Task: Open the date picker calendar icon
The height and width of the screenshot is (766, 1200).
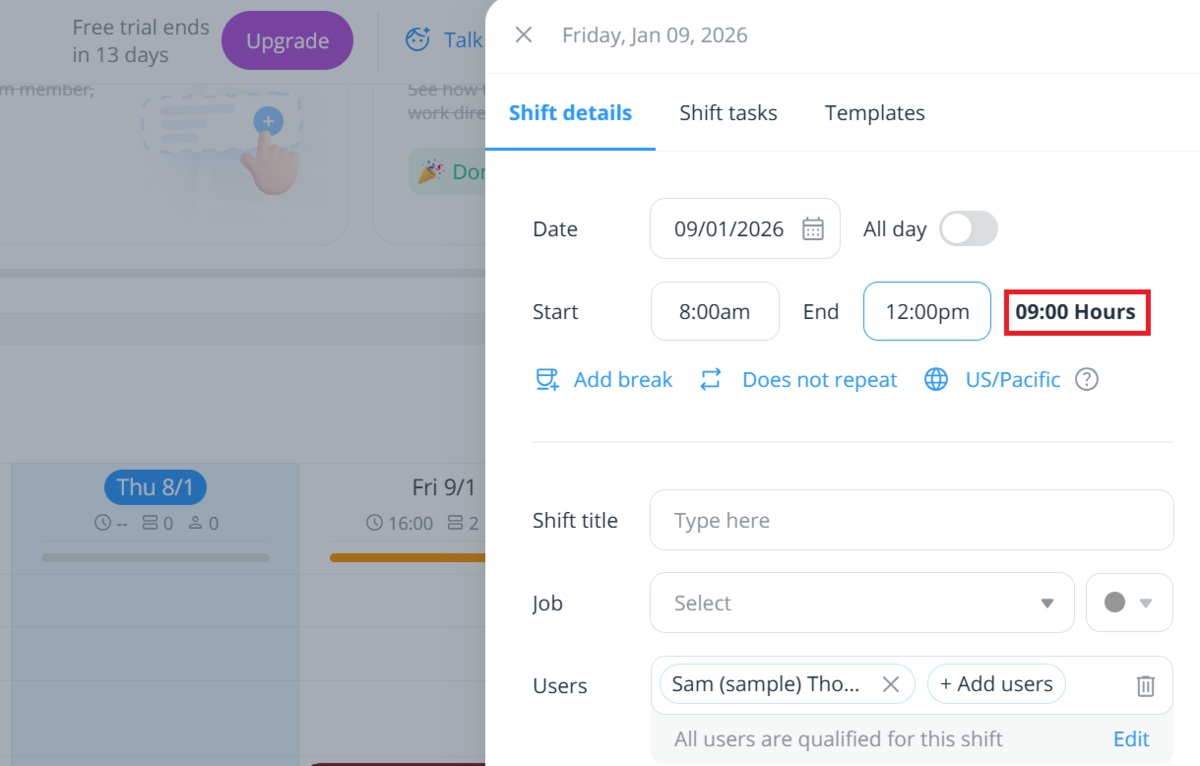Action: (815, 228)
